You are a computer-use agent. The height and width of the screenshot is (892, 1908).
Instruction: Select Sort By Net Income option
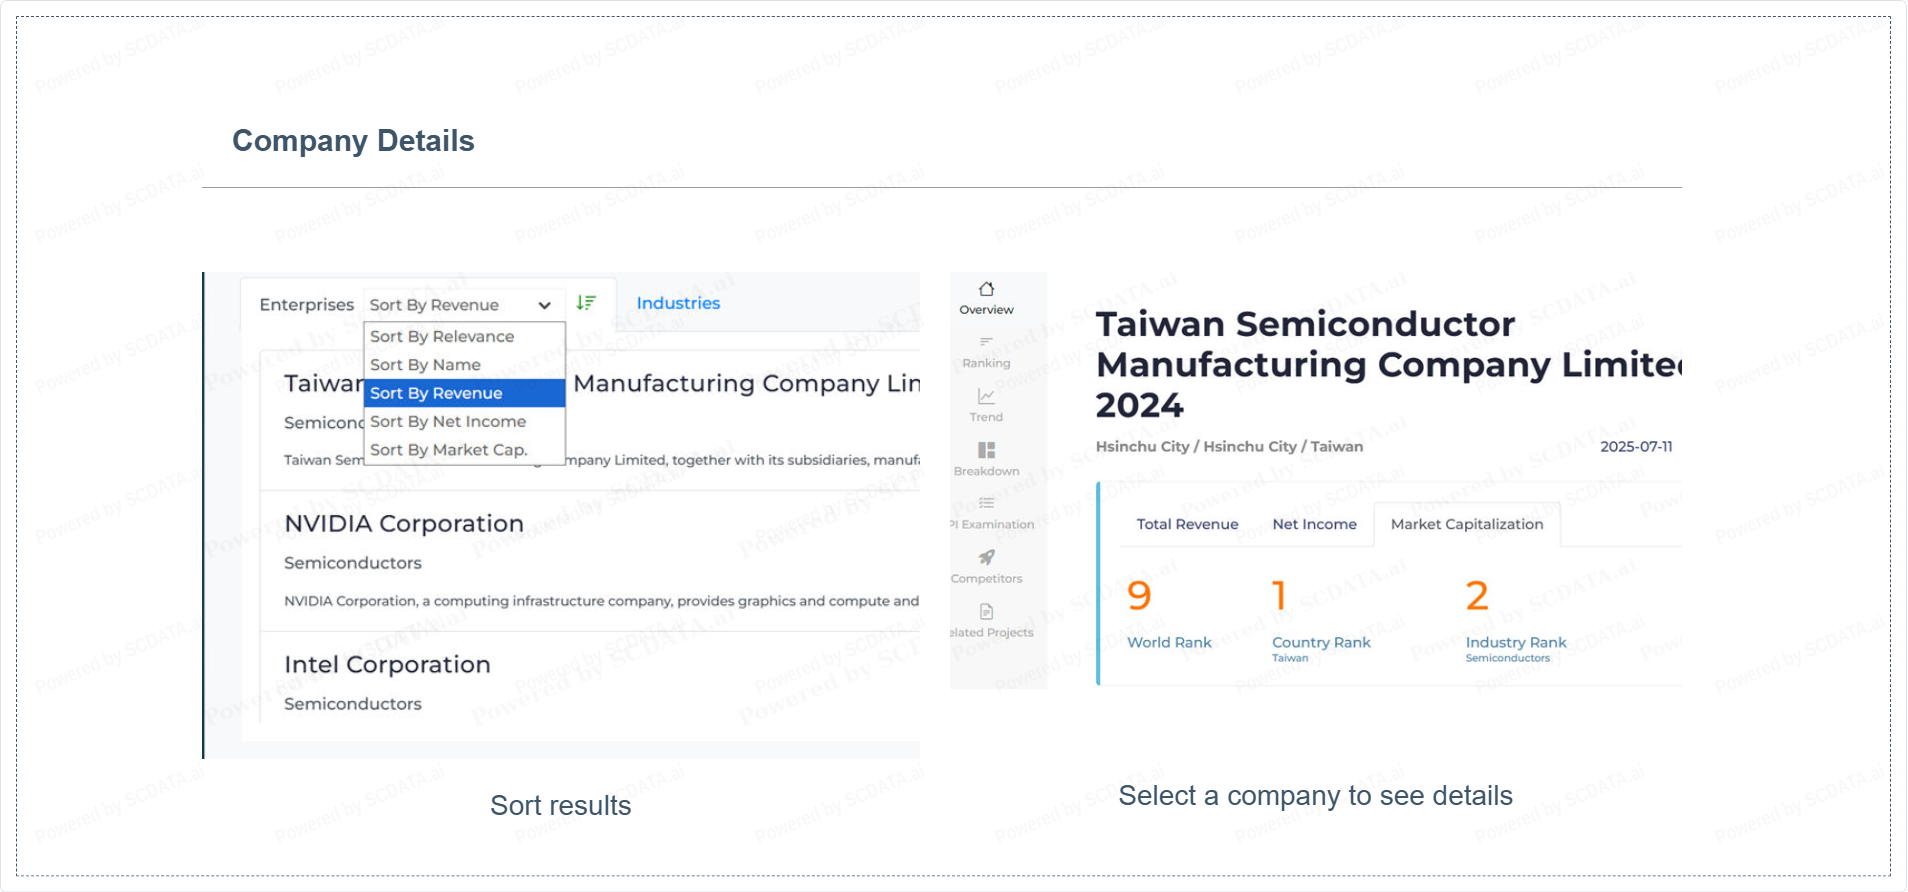(x=448, y=422)
